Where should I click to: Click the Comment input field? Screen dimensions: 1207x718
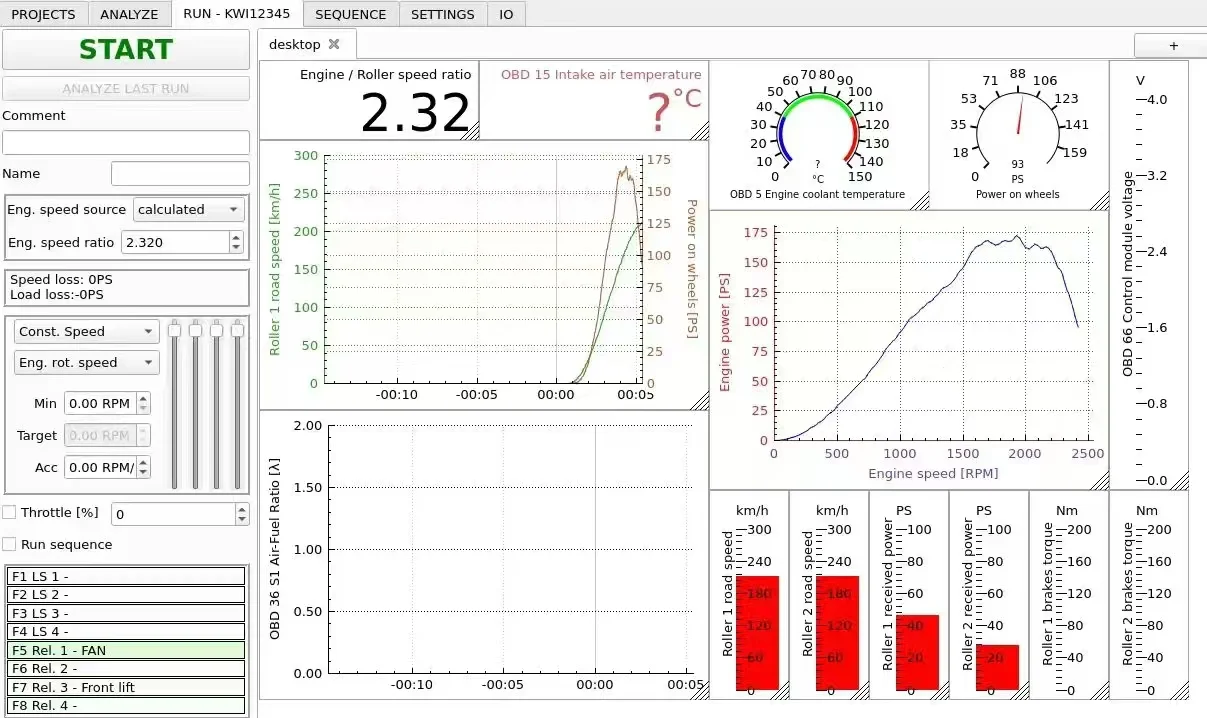click(x=126, y=142)
